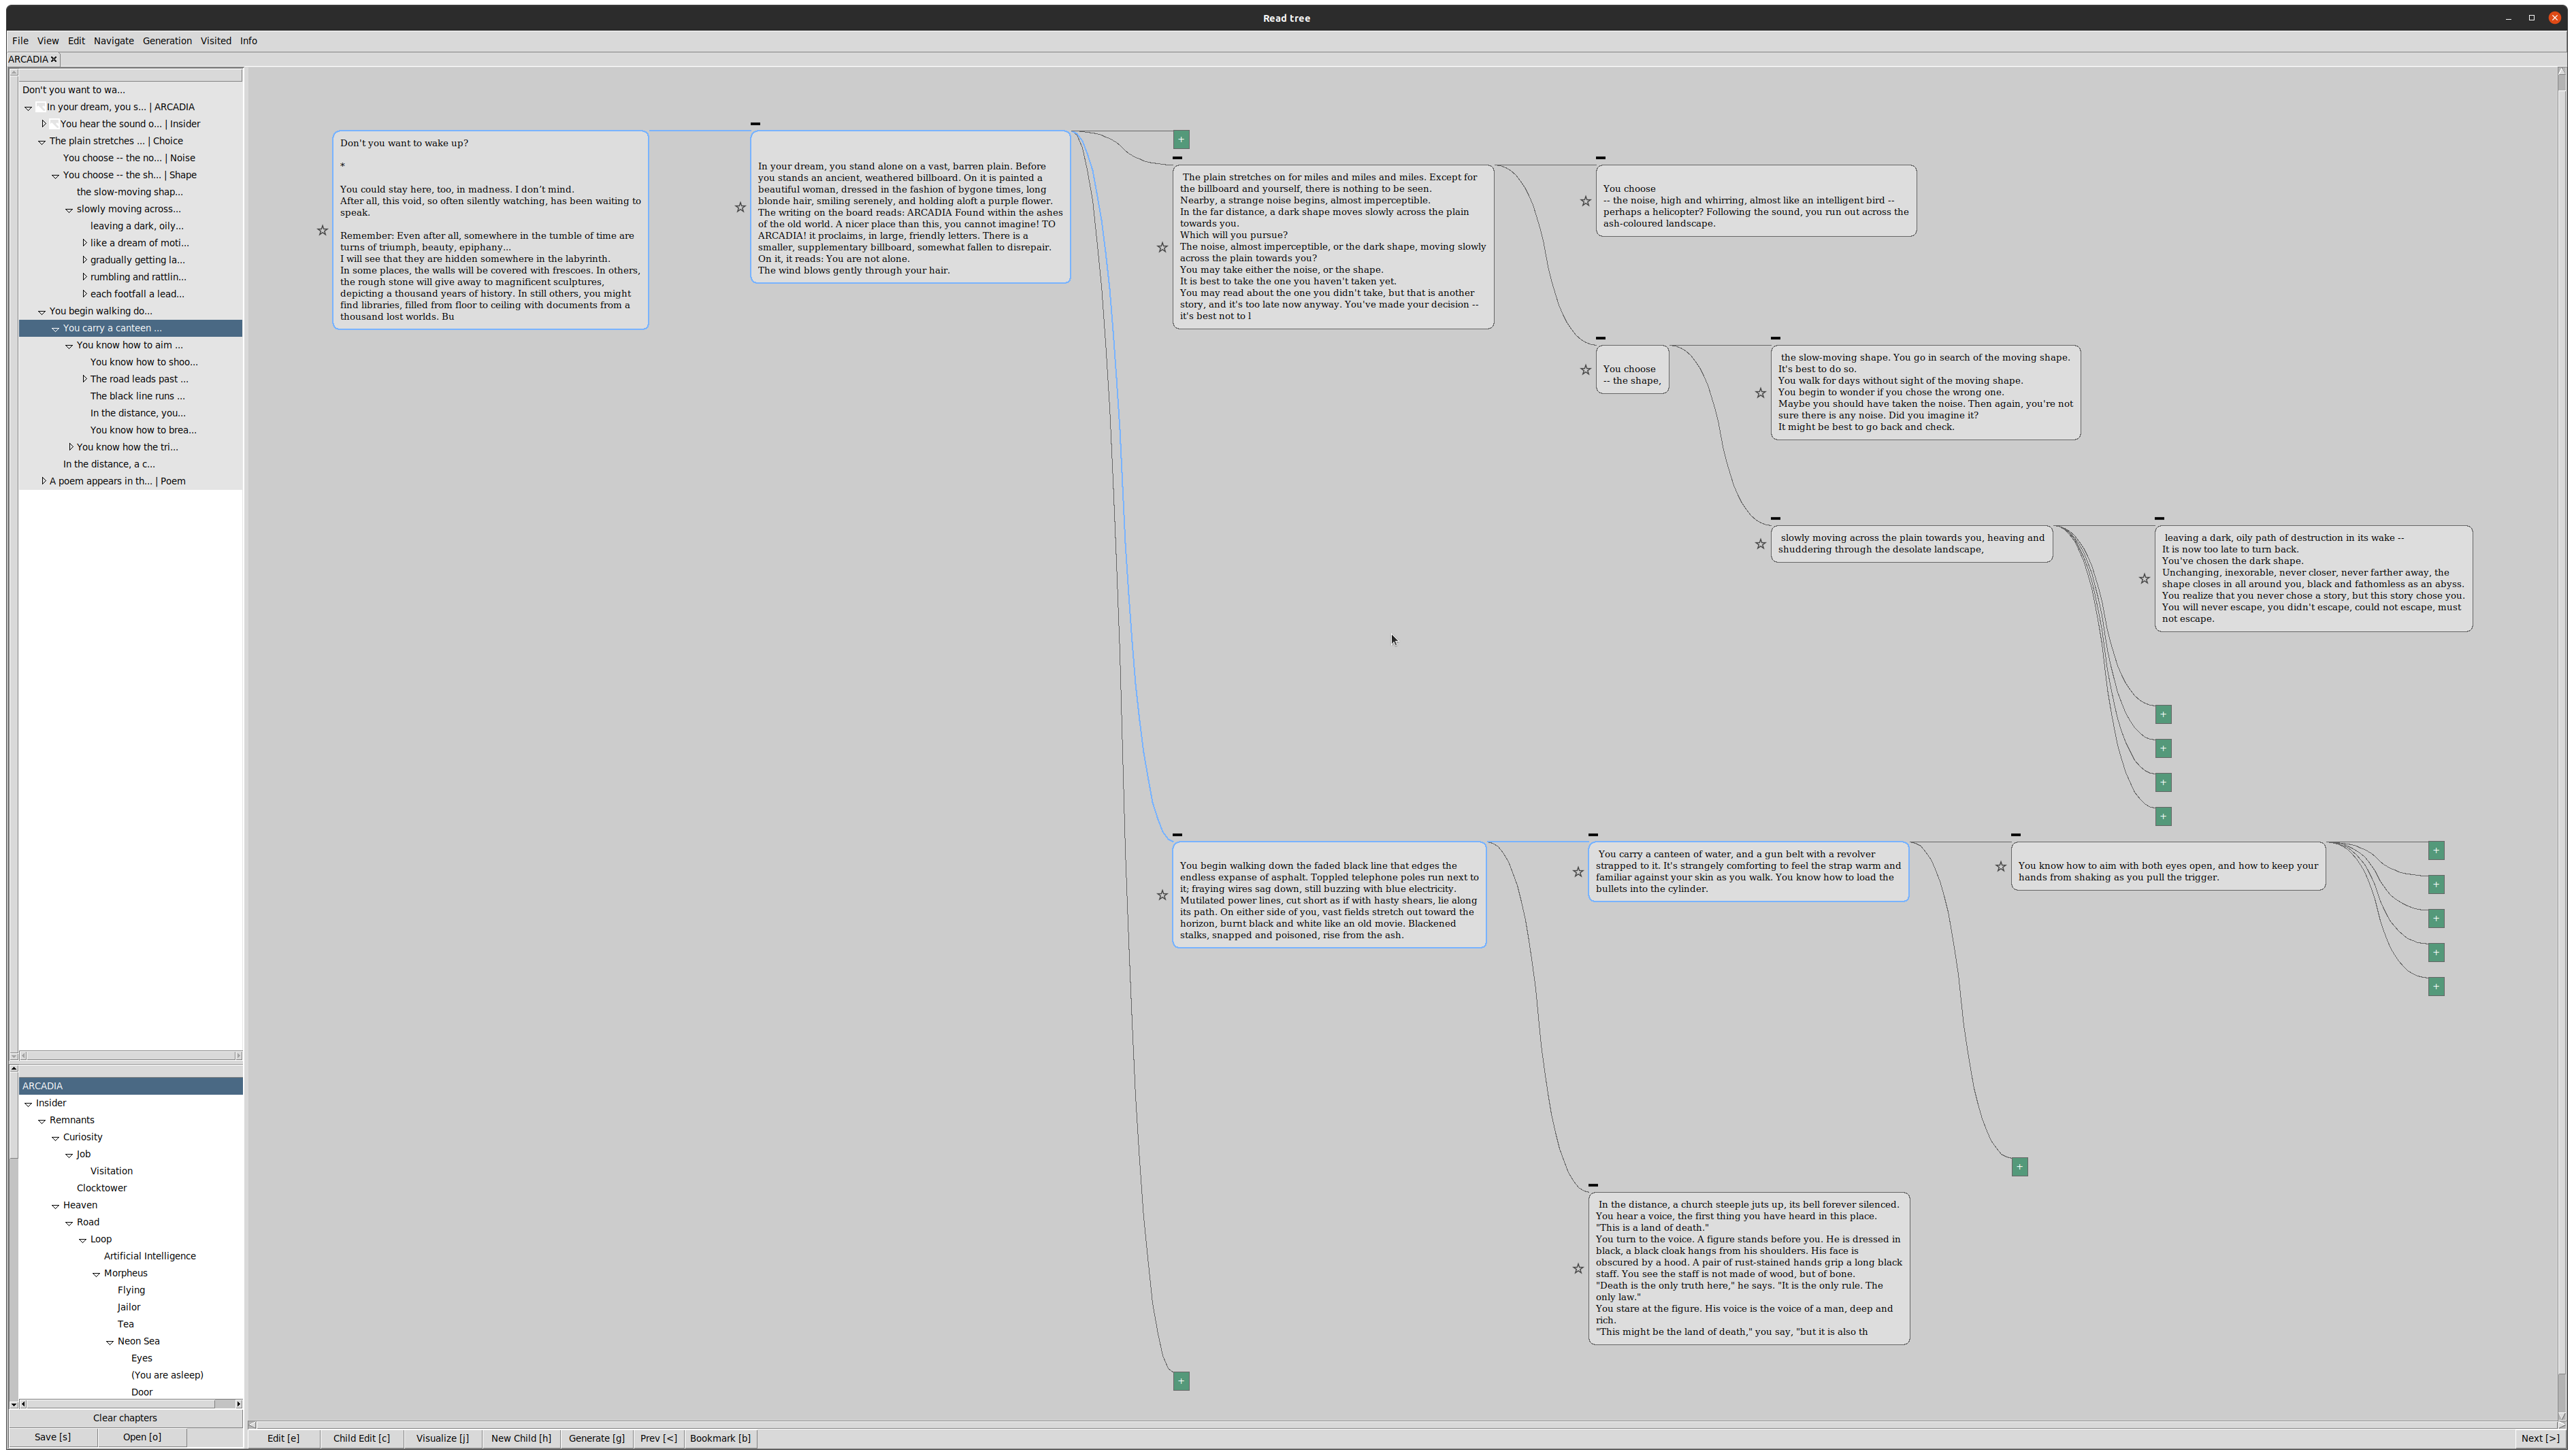The width and height of the screenshot is (2574, 1456).
Task: Toggle star on 'You know how to aim' node
Action: point(2001,867)
